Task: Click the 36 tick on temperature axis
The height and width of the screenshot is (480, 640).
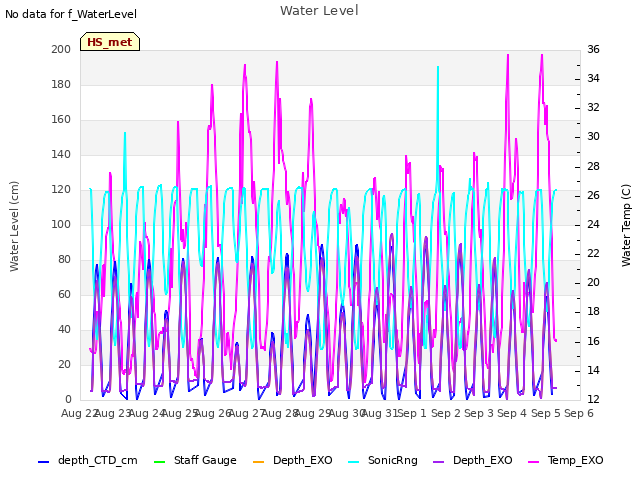Action: click(x=593, y=49)
